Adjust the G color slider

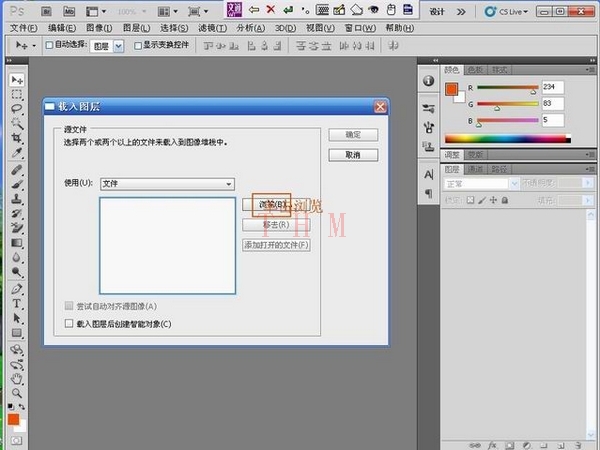(x=497, y=108)
